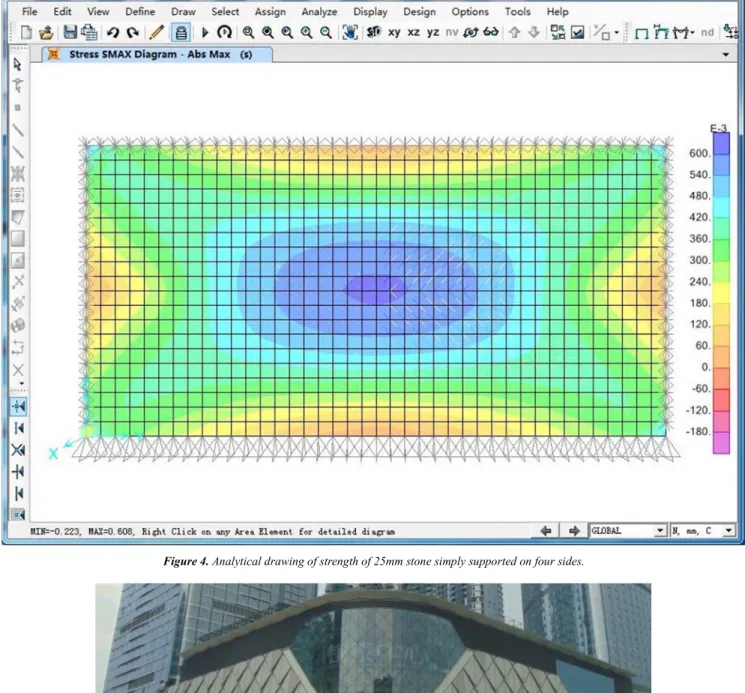Click the building photo below the caption

coord(373,638)
